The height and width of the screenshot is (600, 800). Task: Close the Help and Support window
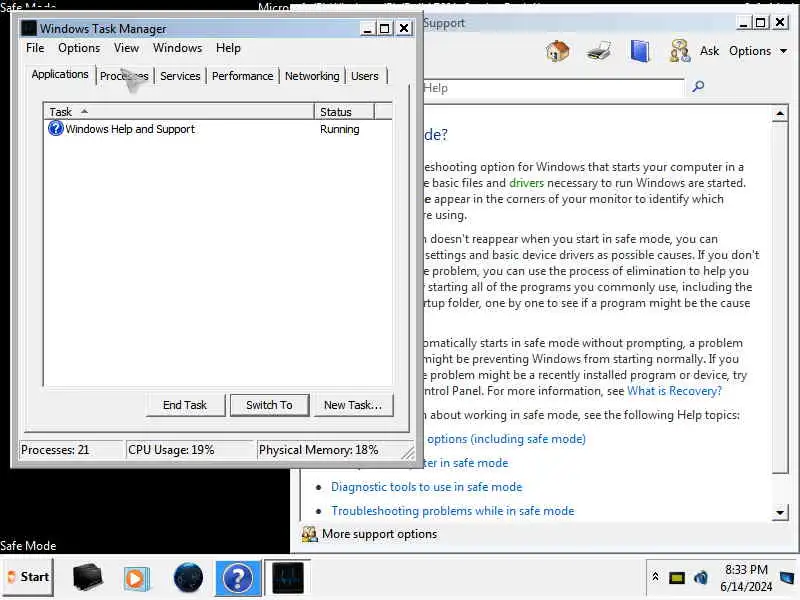tap(780, 22)
